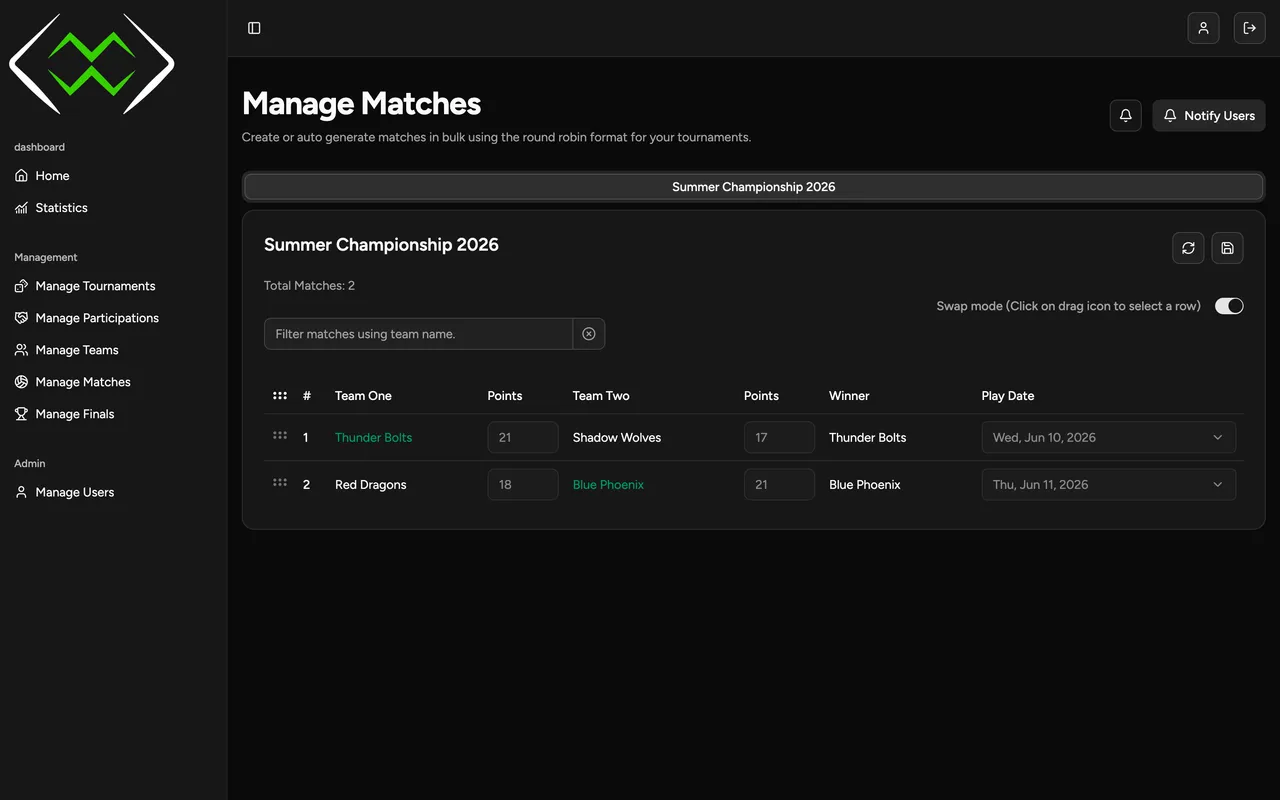Click Thunder Bolts points field showing 21

(x=523, y=437)
